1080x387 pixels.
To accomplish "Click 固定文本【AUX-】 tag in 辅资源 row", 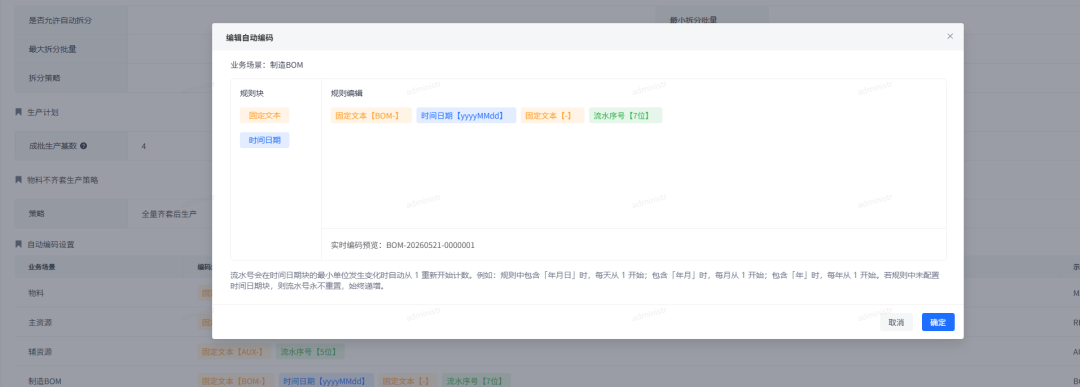I will click(x=234, y=352).
